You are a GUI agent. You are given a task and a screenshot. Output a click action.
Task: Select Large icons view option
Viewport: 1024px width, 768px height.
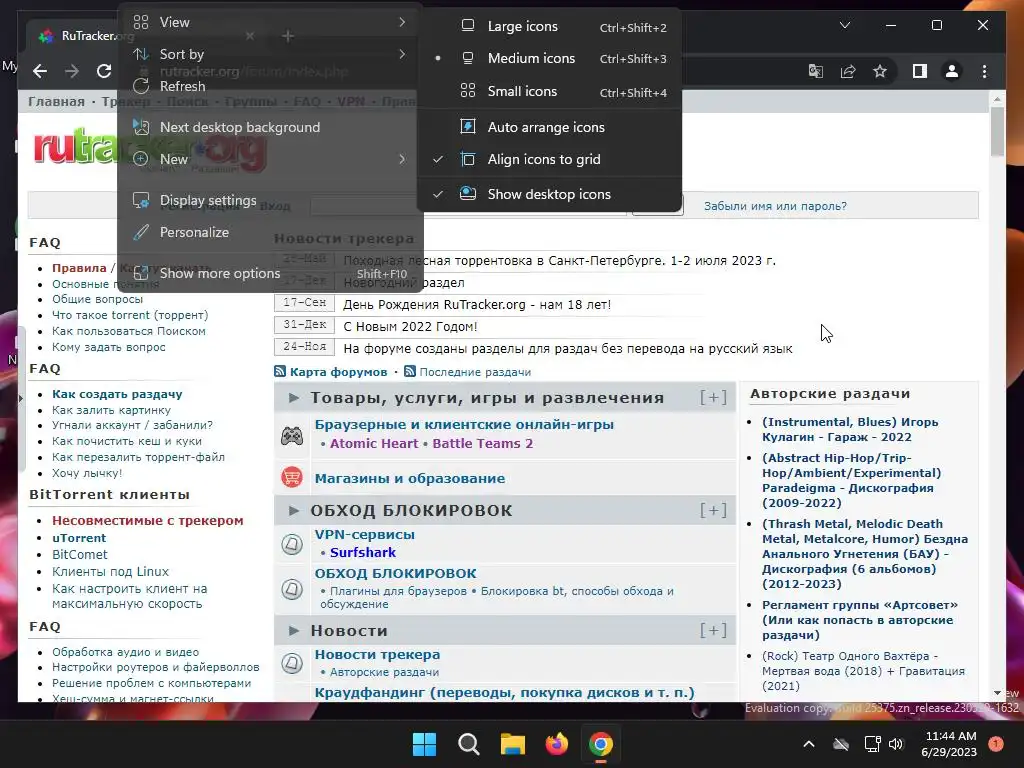550,26
